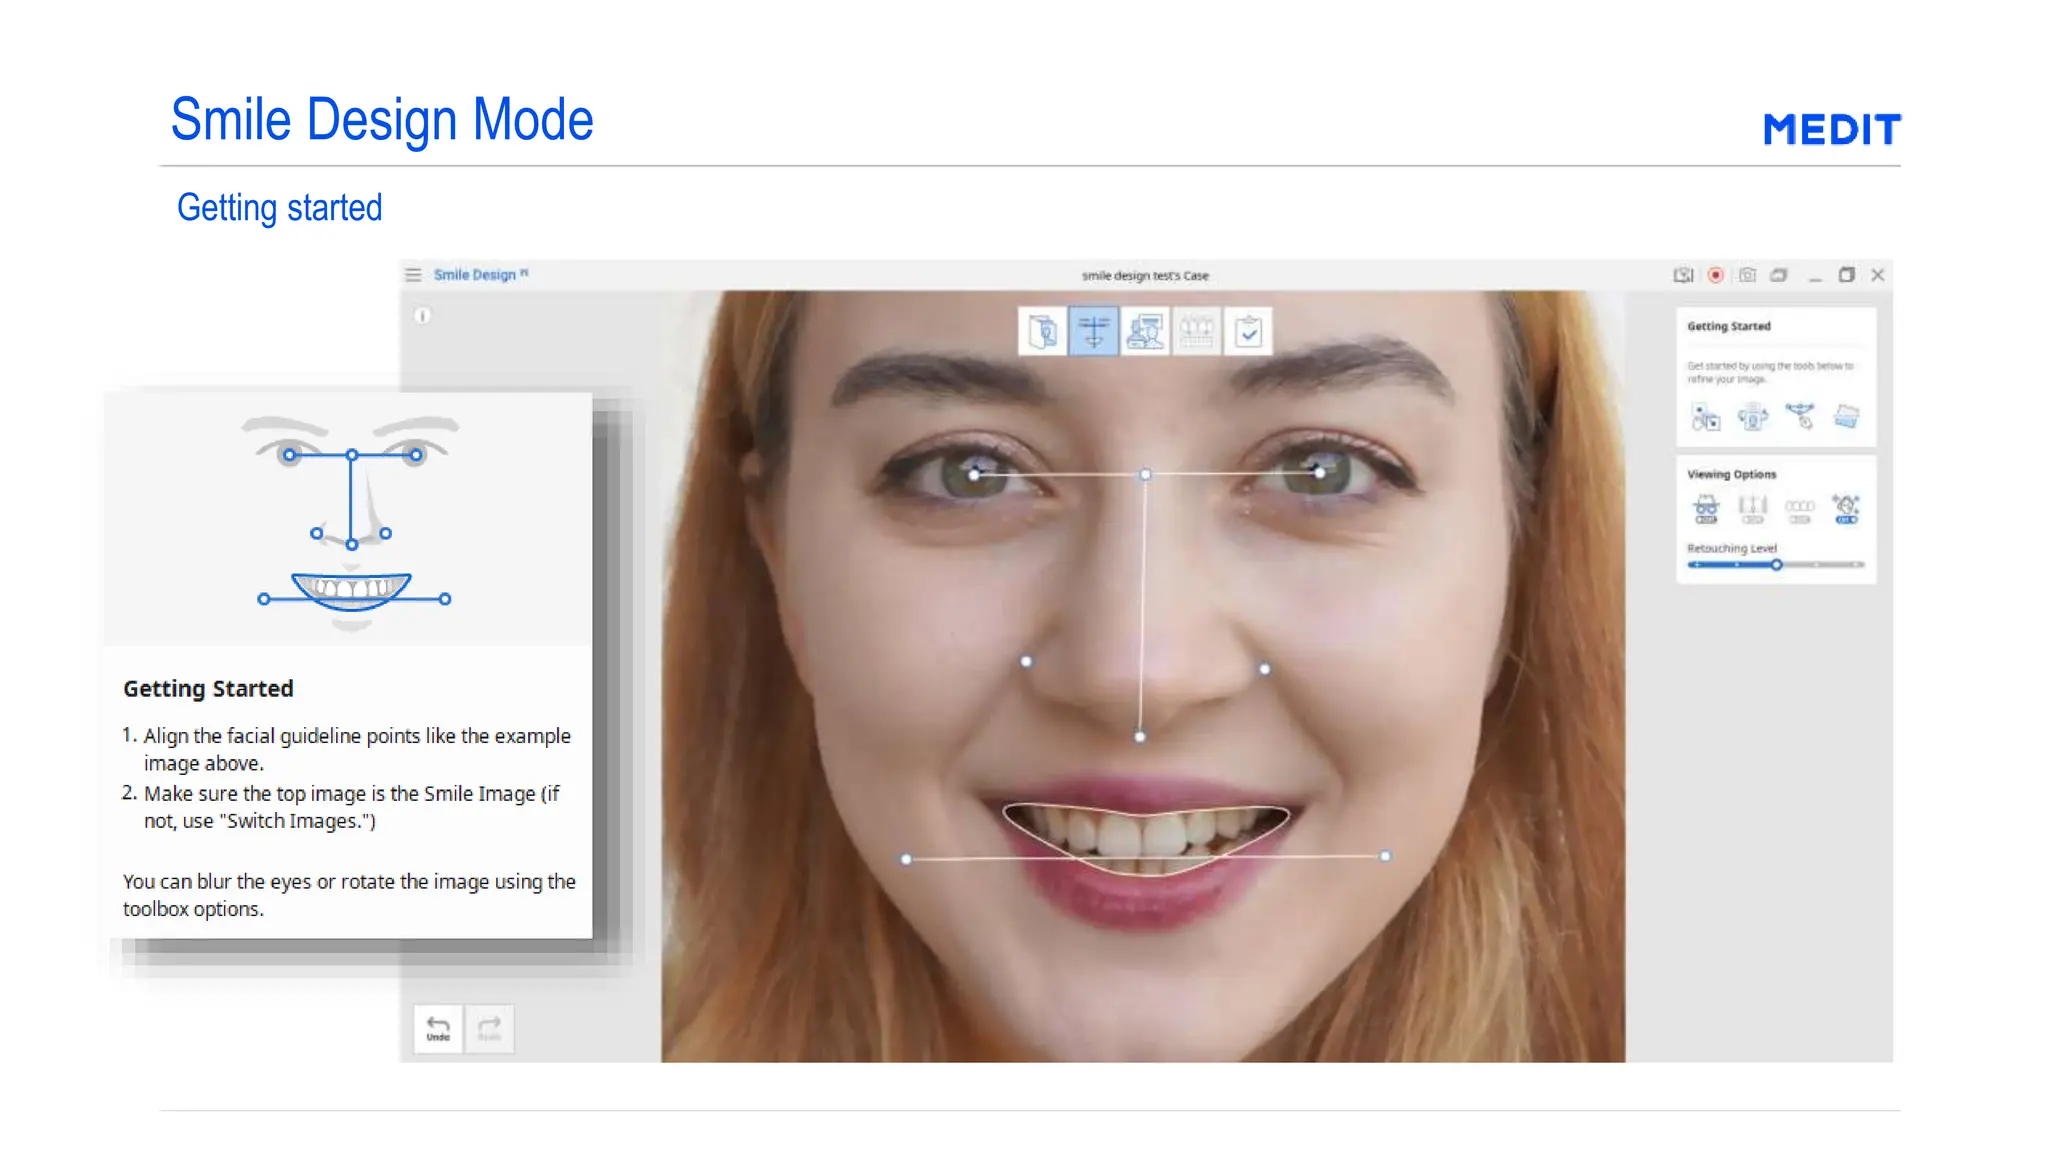The image size is (2048, 1152).
Task: Click the reset guideline points tool icon
Action: 1800,416
